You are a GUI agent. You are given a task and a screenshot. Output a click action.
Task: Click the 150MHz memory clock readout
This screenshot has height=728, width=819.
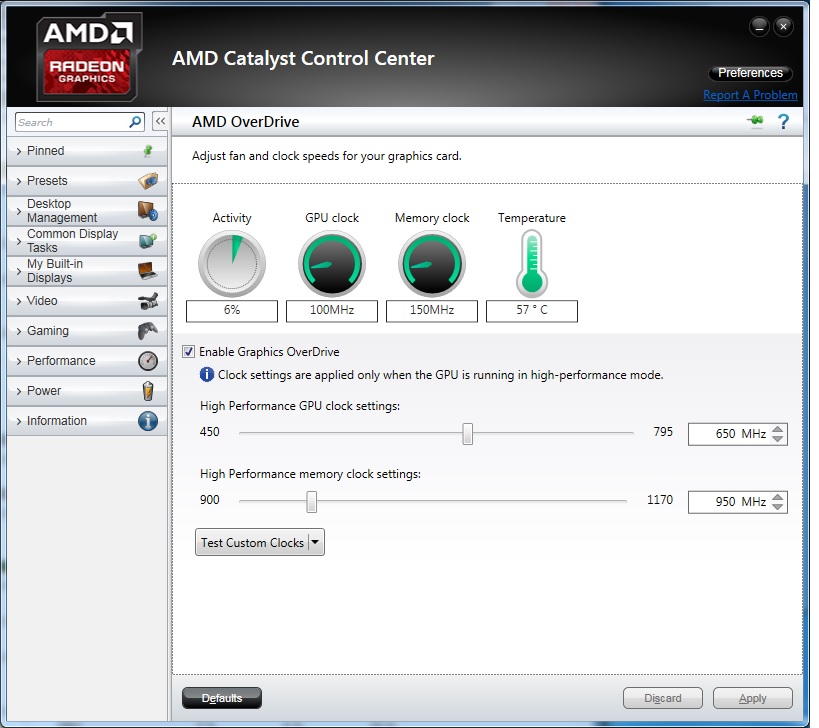click(x=432, y=311)
